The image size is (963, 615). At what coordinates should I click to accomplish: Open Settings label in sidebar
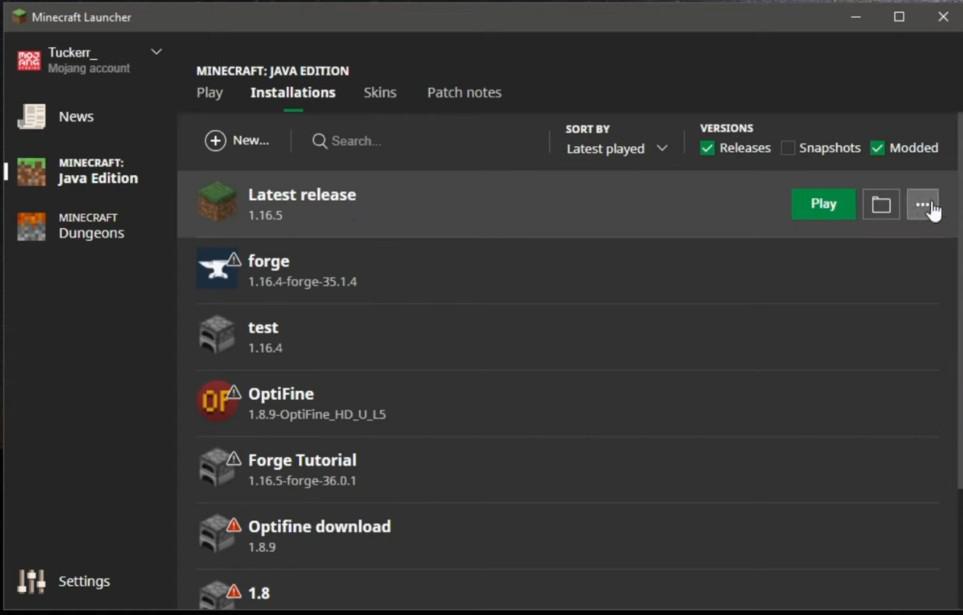tap(84, 581)
